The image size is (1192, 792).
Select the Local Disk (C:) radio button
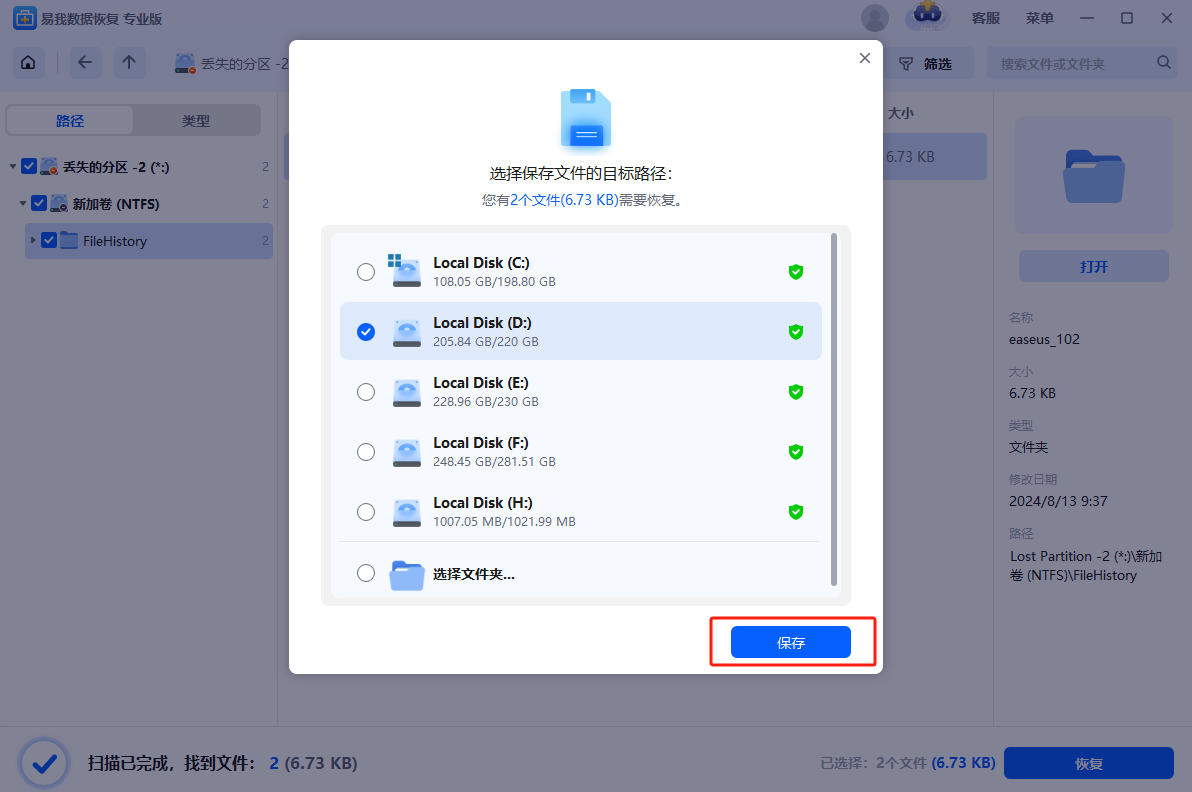pyautogui.click(x=366, y=271)
